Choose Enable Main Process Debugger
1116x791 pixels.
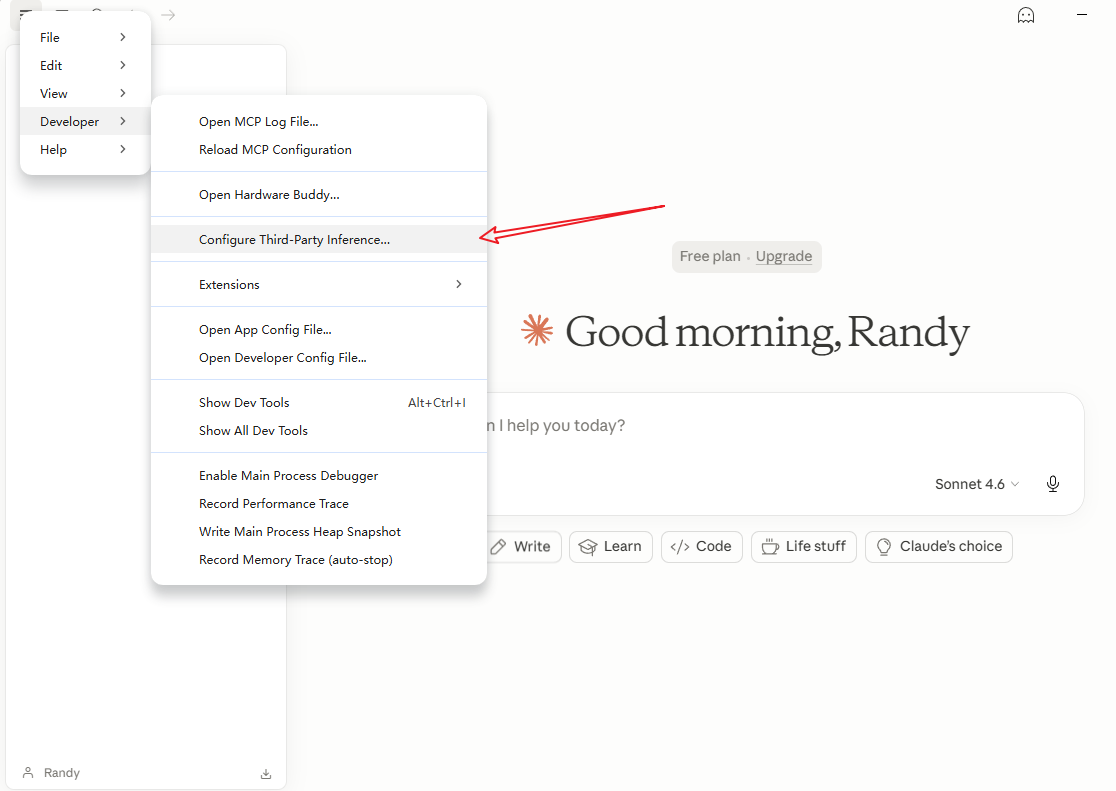coord(319,476)
